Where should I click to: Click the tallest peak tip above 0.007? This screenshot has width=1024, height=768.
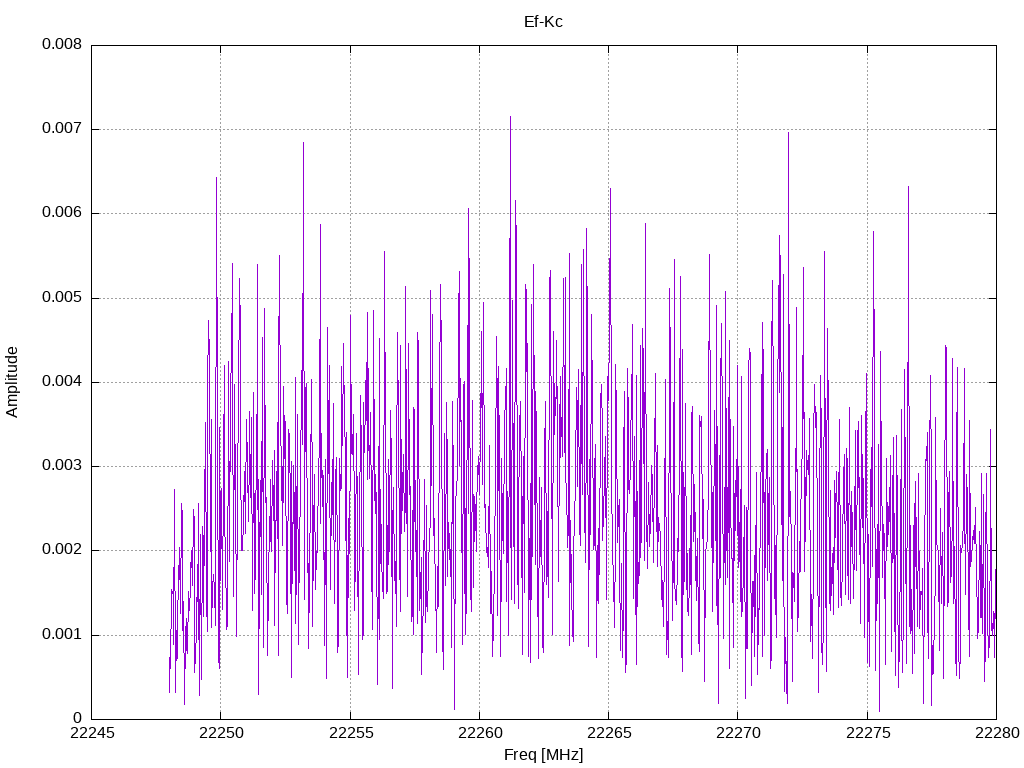click(x=511, y=117)
